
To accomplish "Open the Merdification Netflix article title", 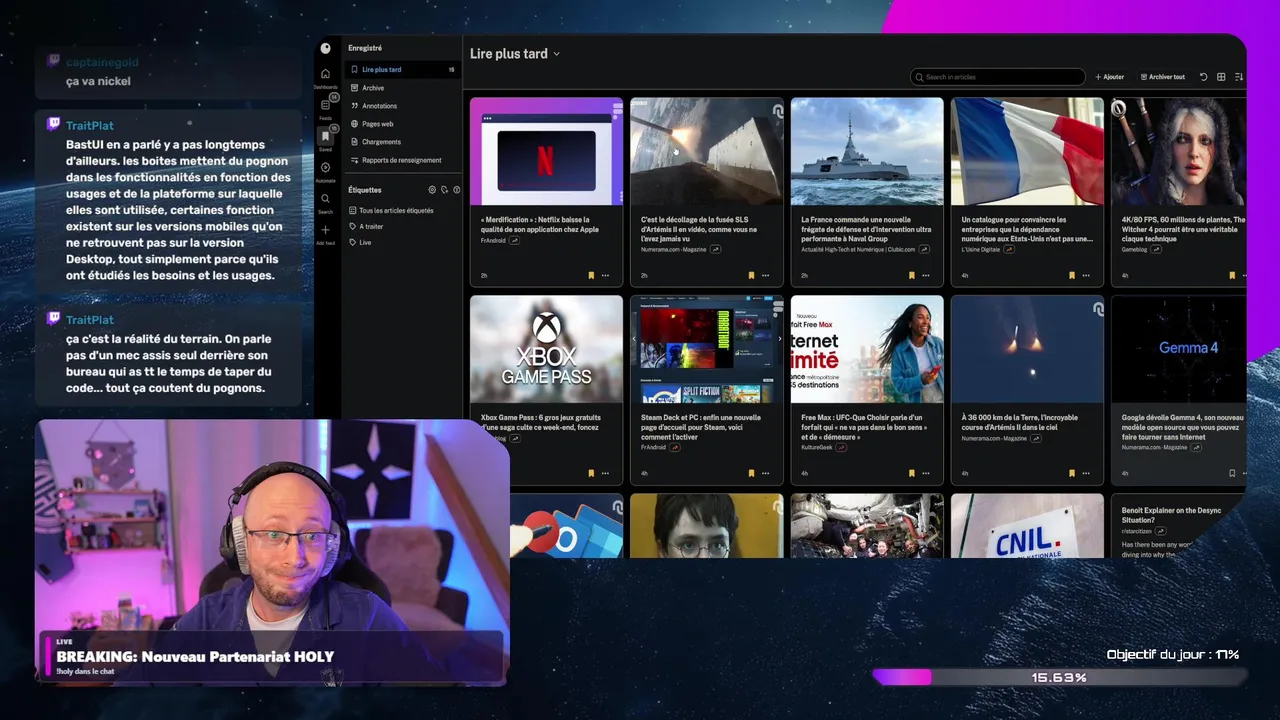I will click(540, 224).
